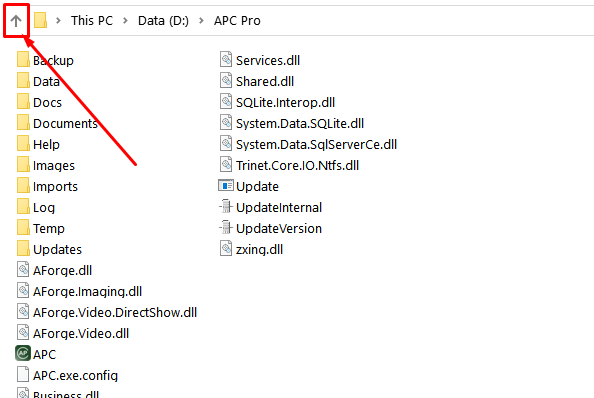Screen dimensions: 594x398
Task: Select the Images folder icon
Action: click(23, 165)
